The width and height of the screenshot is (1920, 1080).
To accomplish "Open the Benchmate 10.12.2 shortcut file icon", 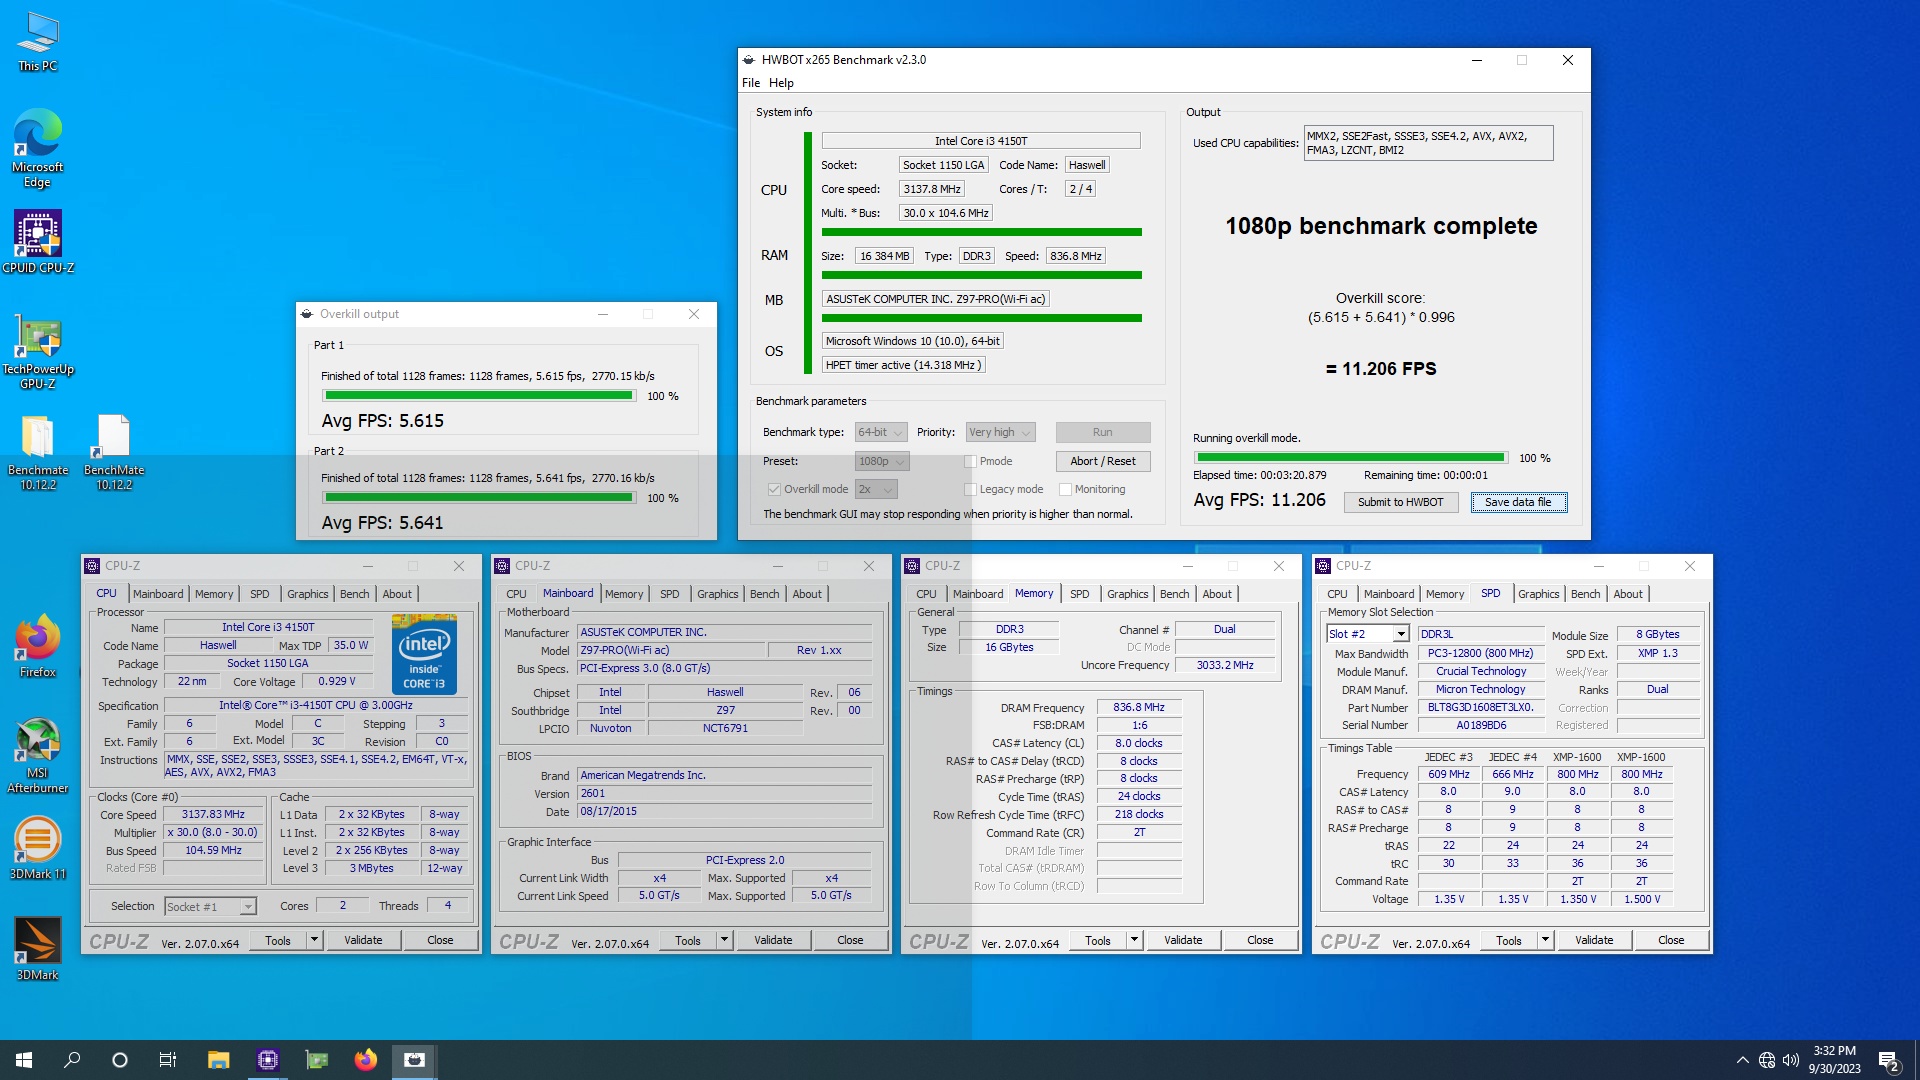I will [114, 452].
